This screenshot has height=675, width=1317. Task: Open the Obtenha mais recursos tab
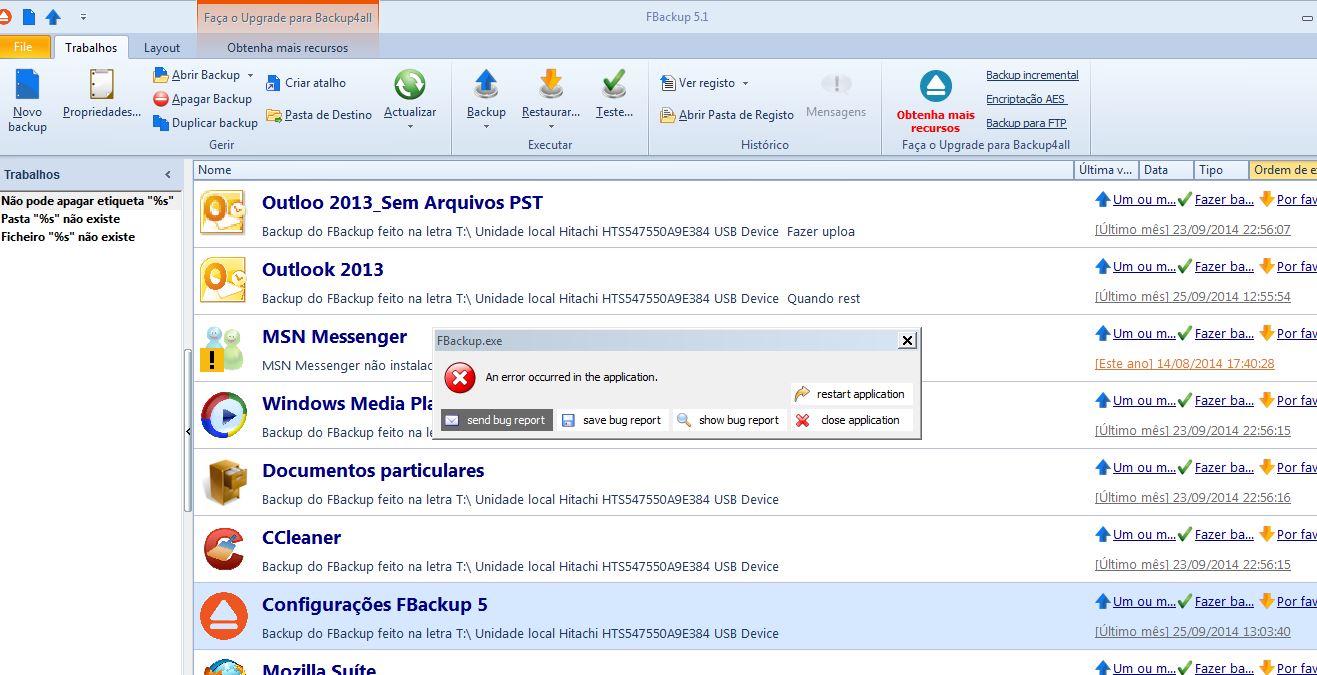288,47
